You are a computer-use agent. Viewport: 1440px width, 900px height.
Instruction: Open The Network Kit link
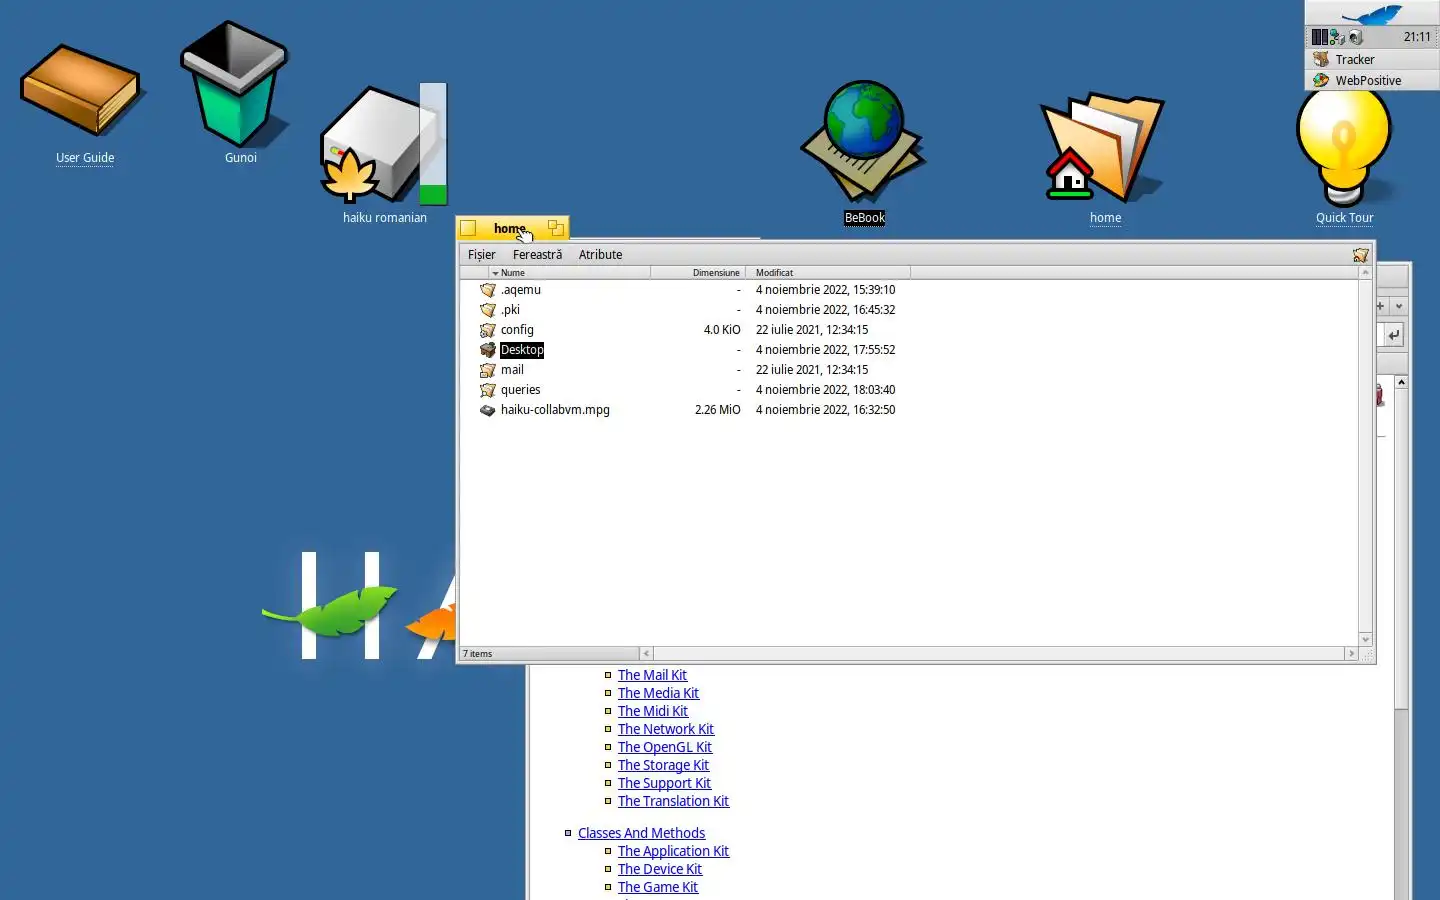coord(666,729)
